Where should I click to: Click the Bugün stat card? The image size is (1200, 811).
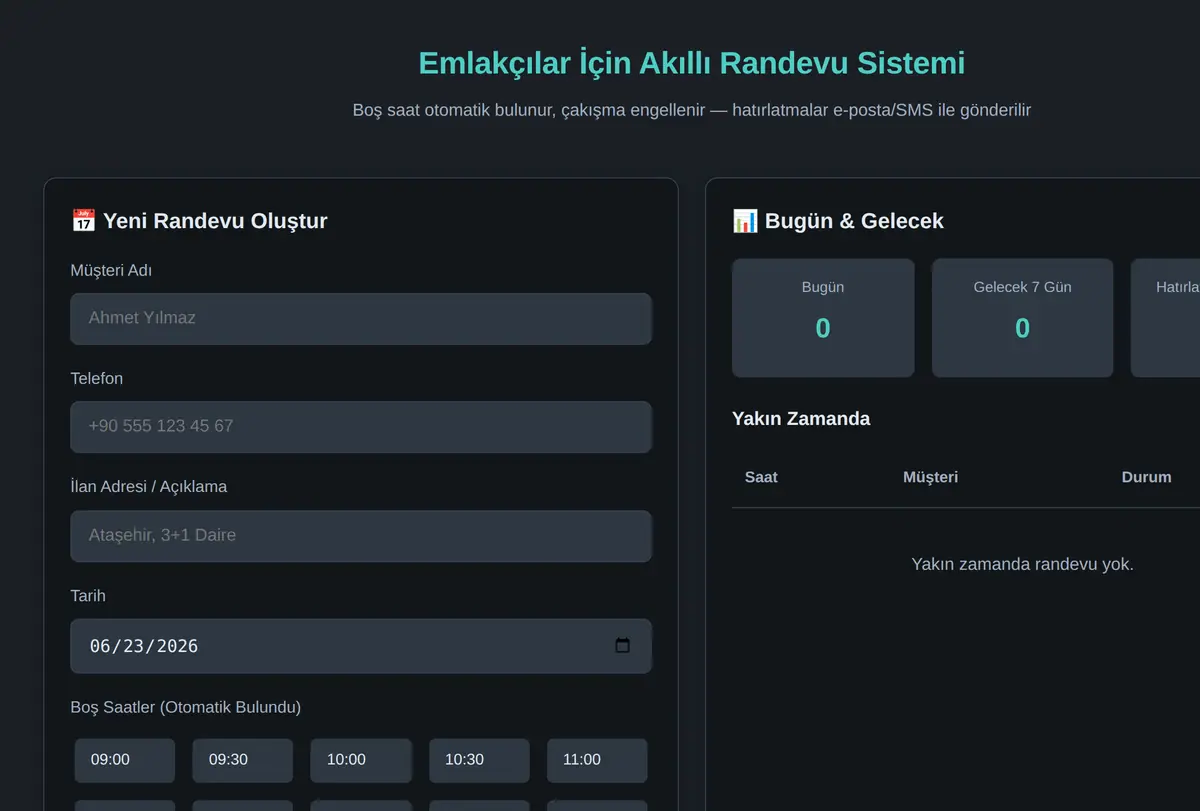click(x=823, y=318)
